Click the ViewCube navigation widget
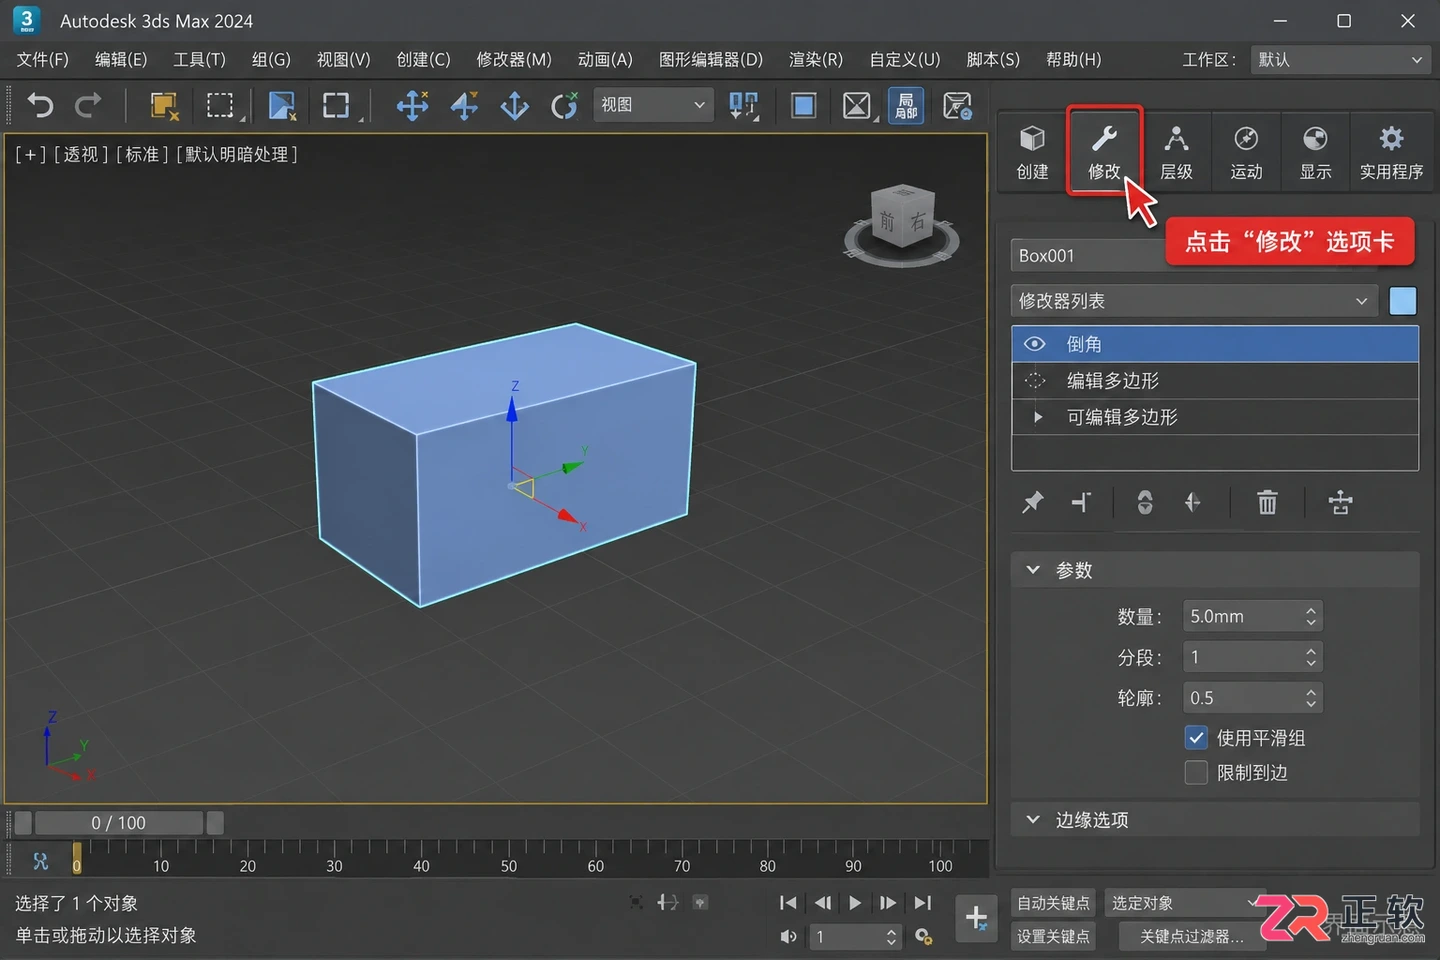Image resolution: width=1440 pixels, height=960 pixels. tap(901, 226)
